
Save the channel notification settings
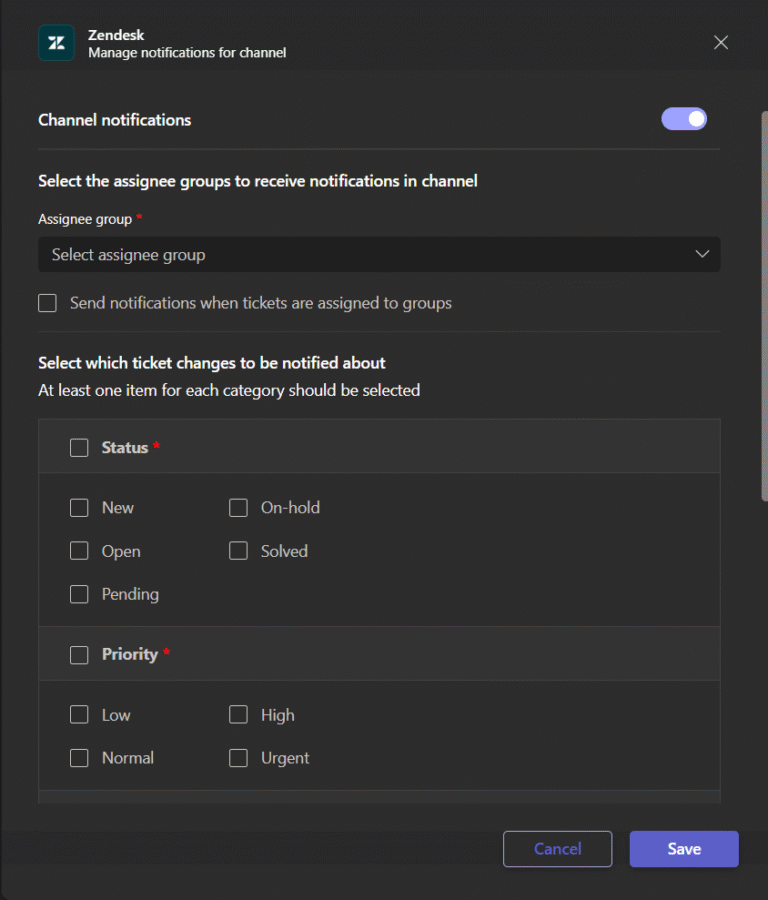684,849
